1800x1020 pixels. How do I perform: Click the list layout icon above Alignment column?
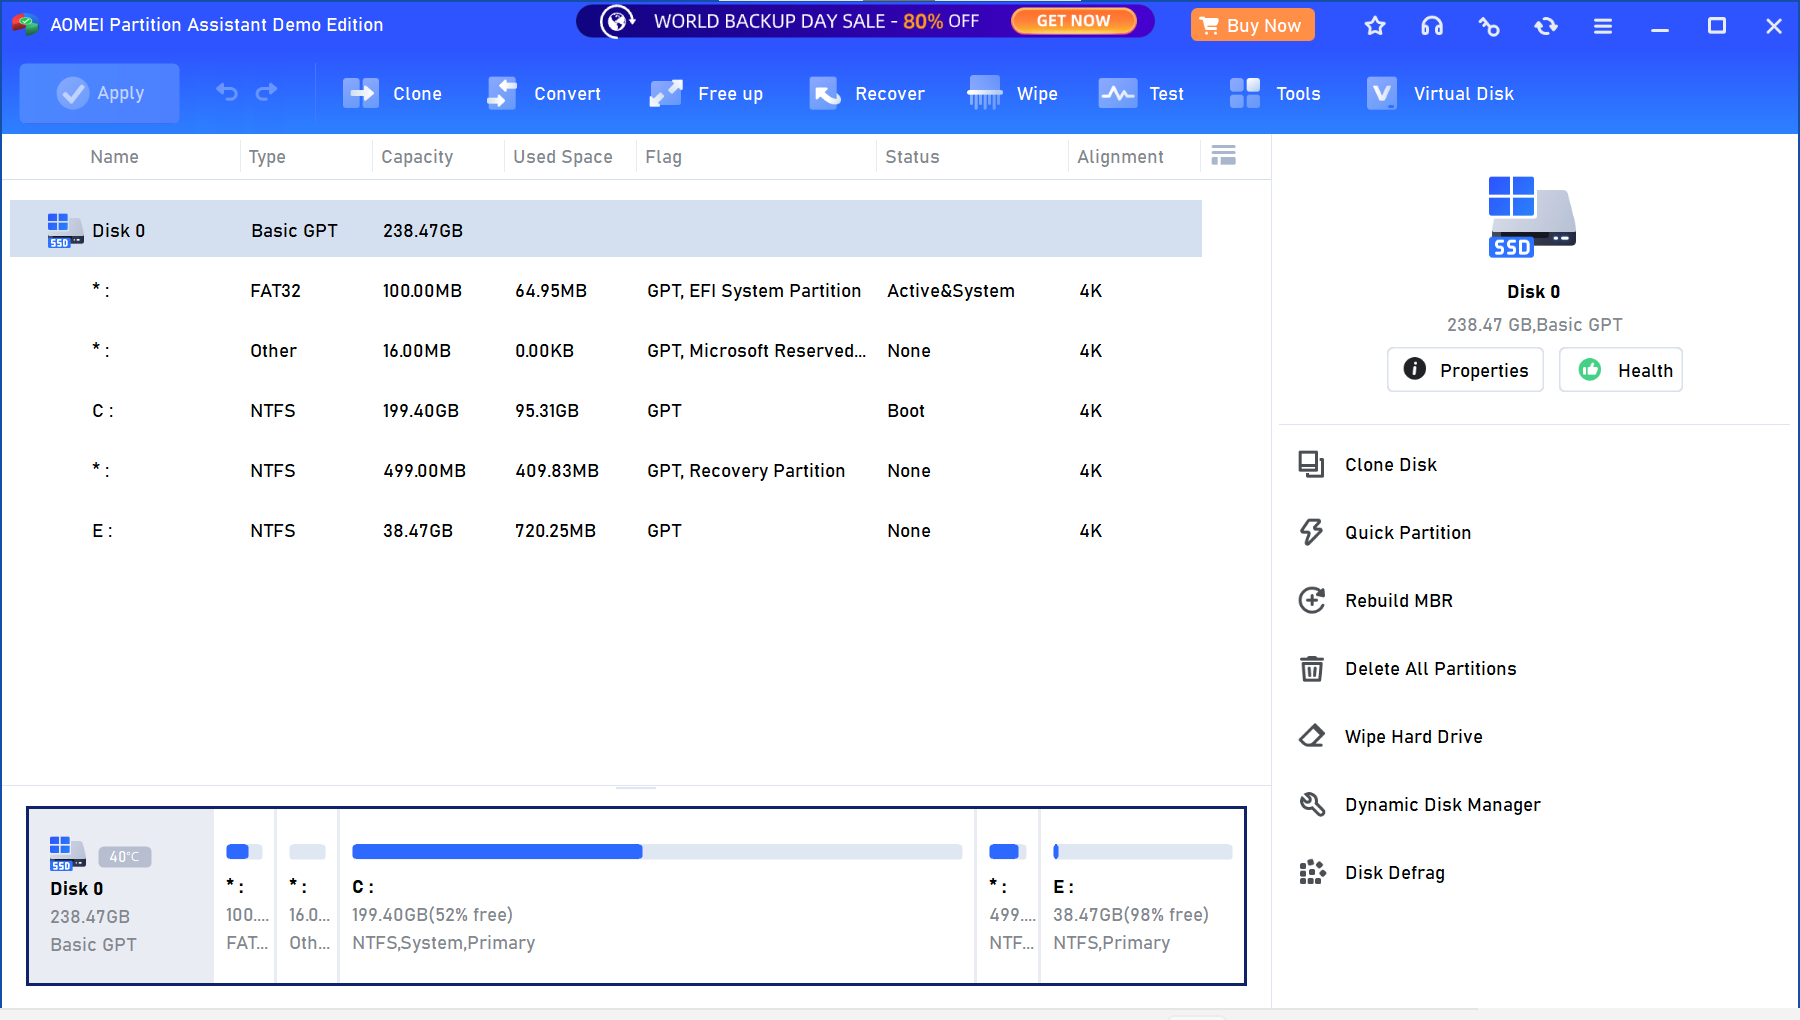point(1223,156)
